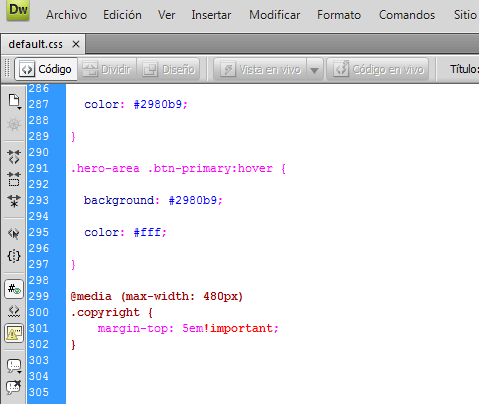Open the file management dropdown arrow
479x404 pixels.
(20, 108)
